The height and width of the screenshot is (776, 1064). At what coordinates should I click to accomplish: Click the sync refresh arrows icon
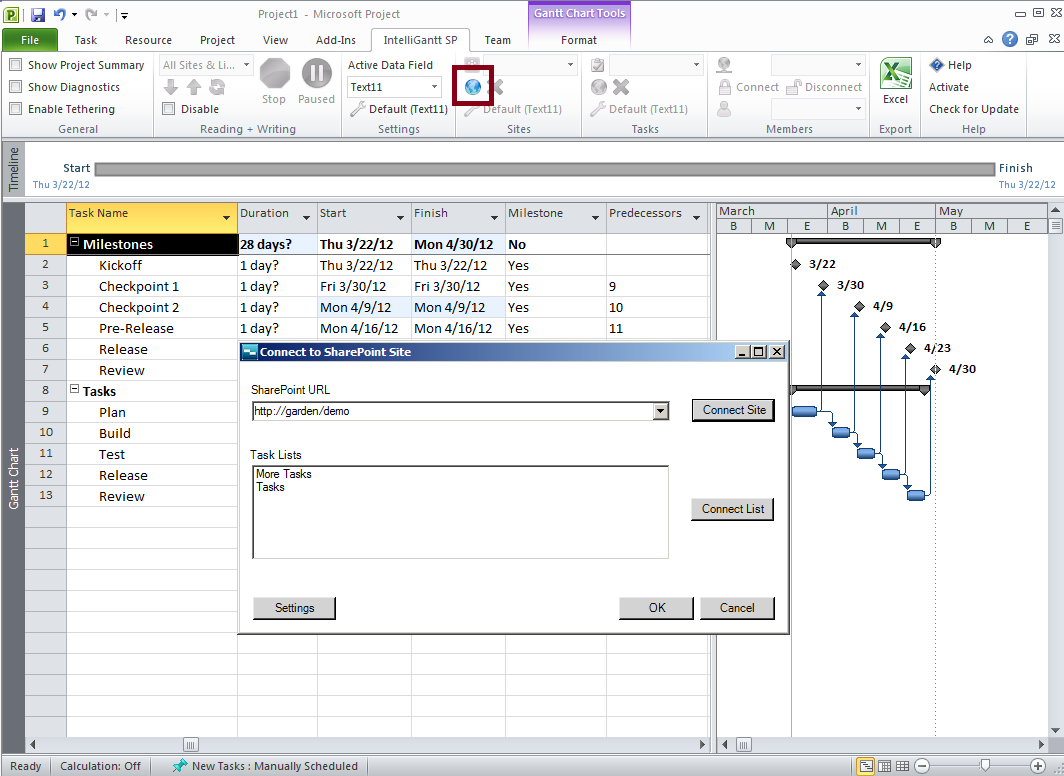[x=217, y=87]
